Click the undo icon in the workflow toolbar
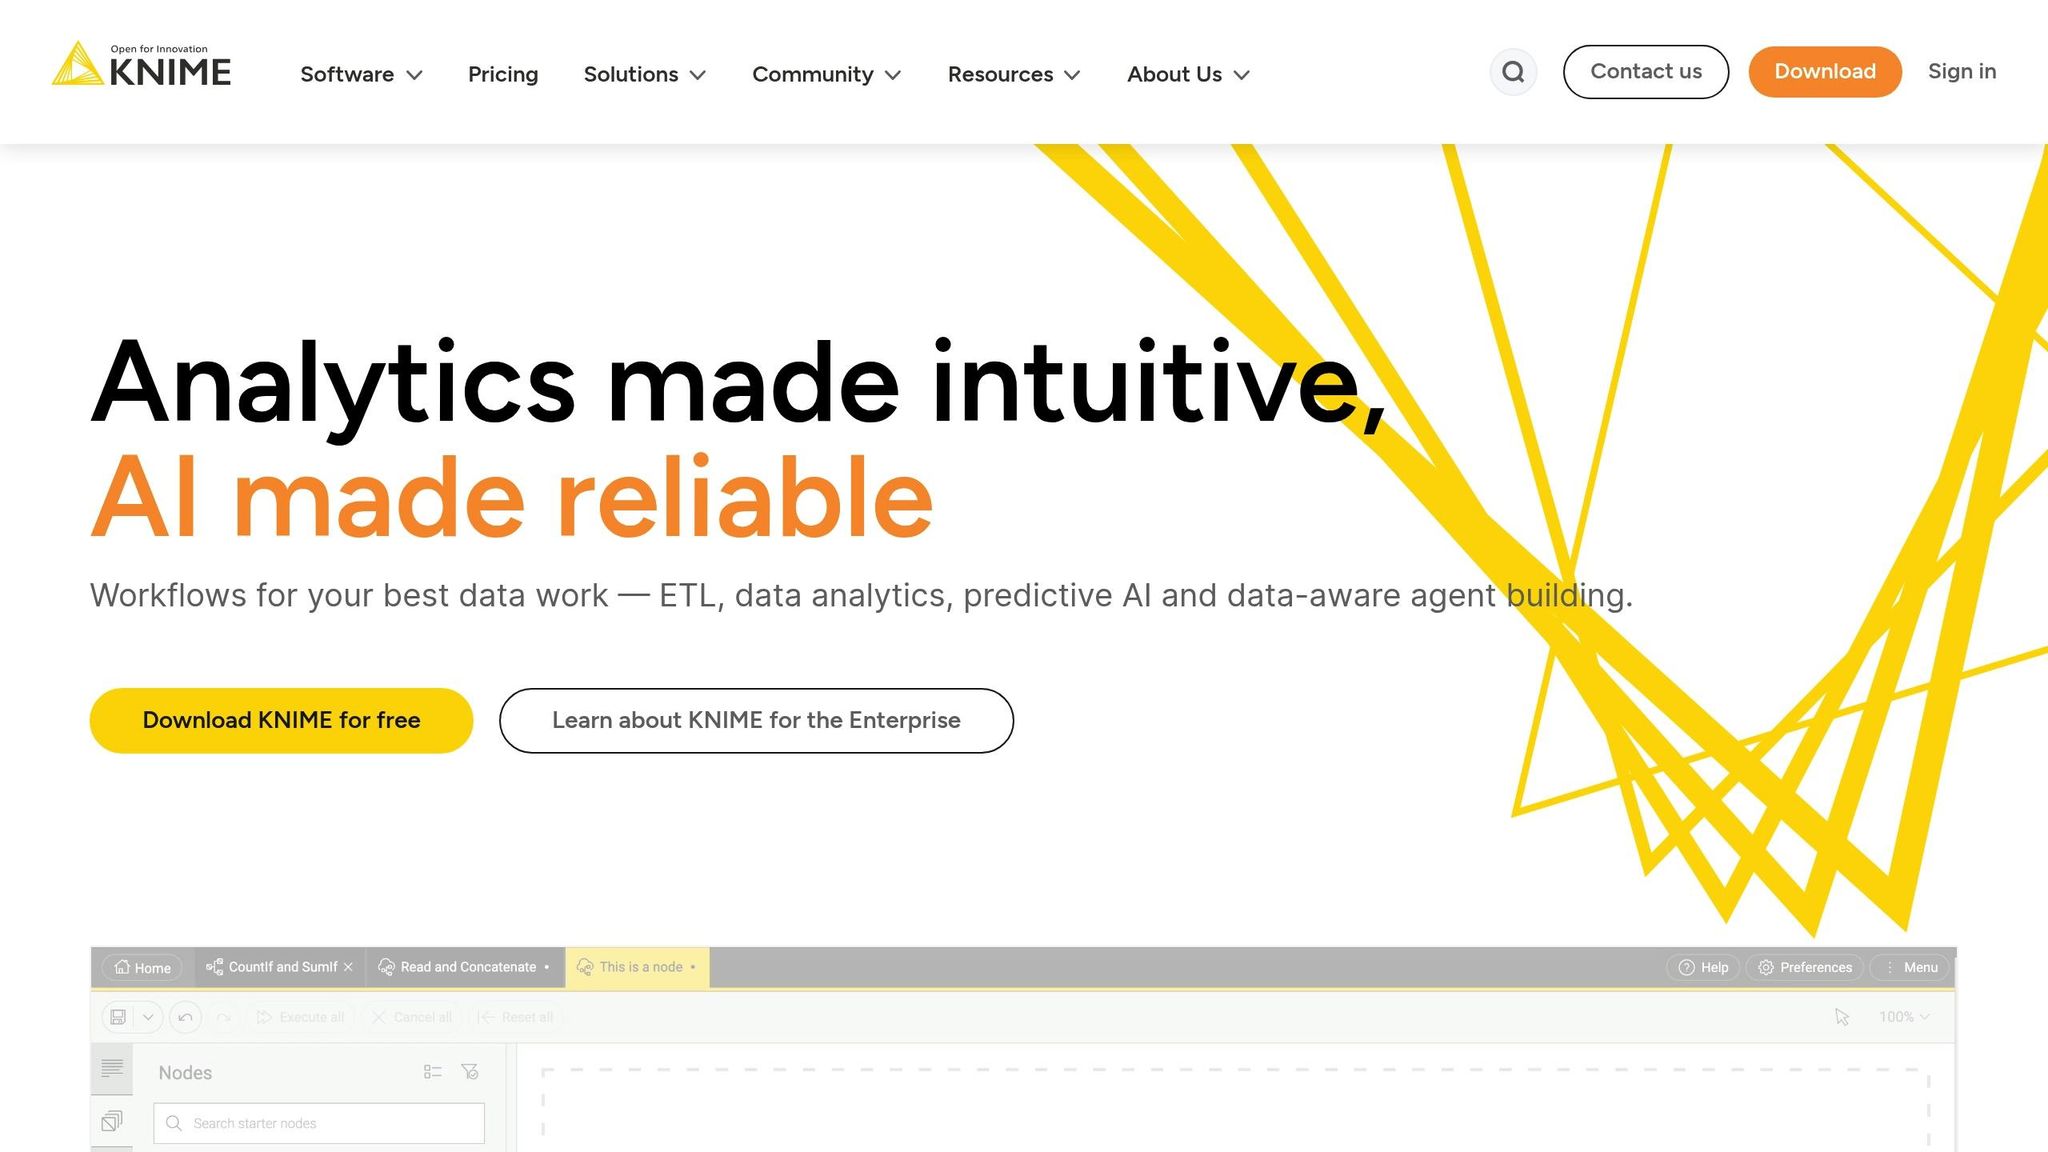 tap(185, 1017)
